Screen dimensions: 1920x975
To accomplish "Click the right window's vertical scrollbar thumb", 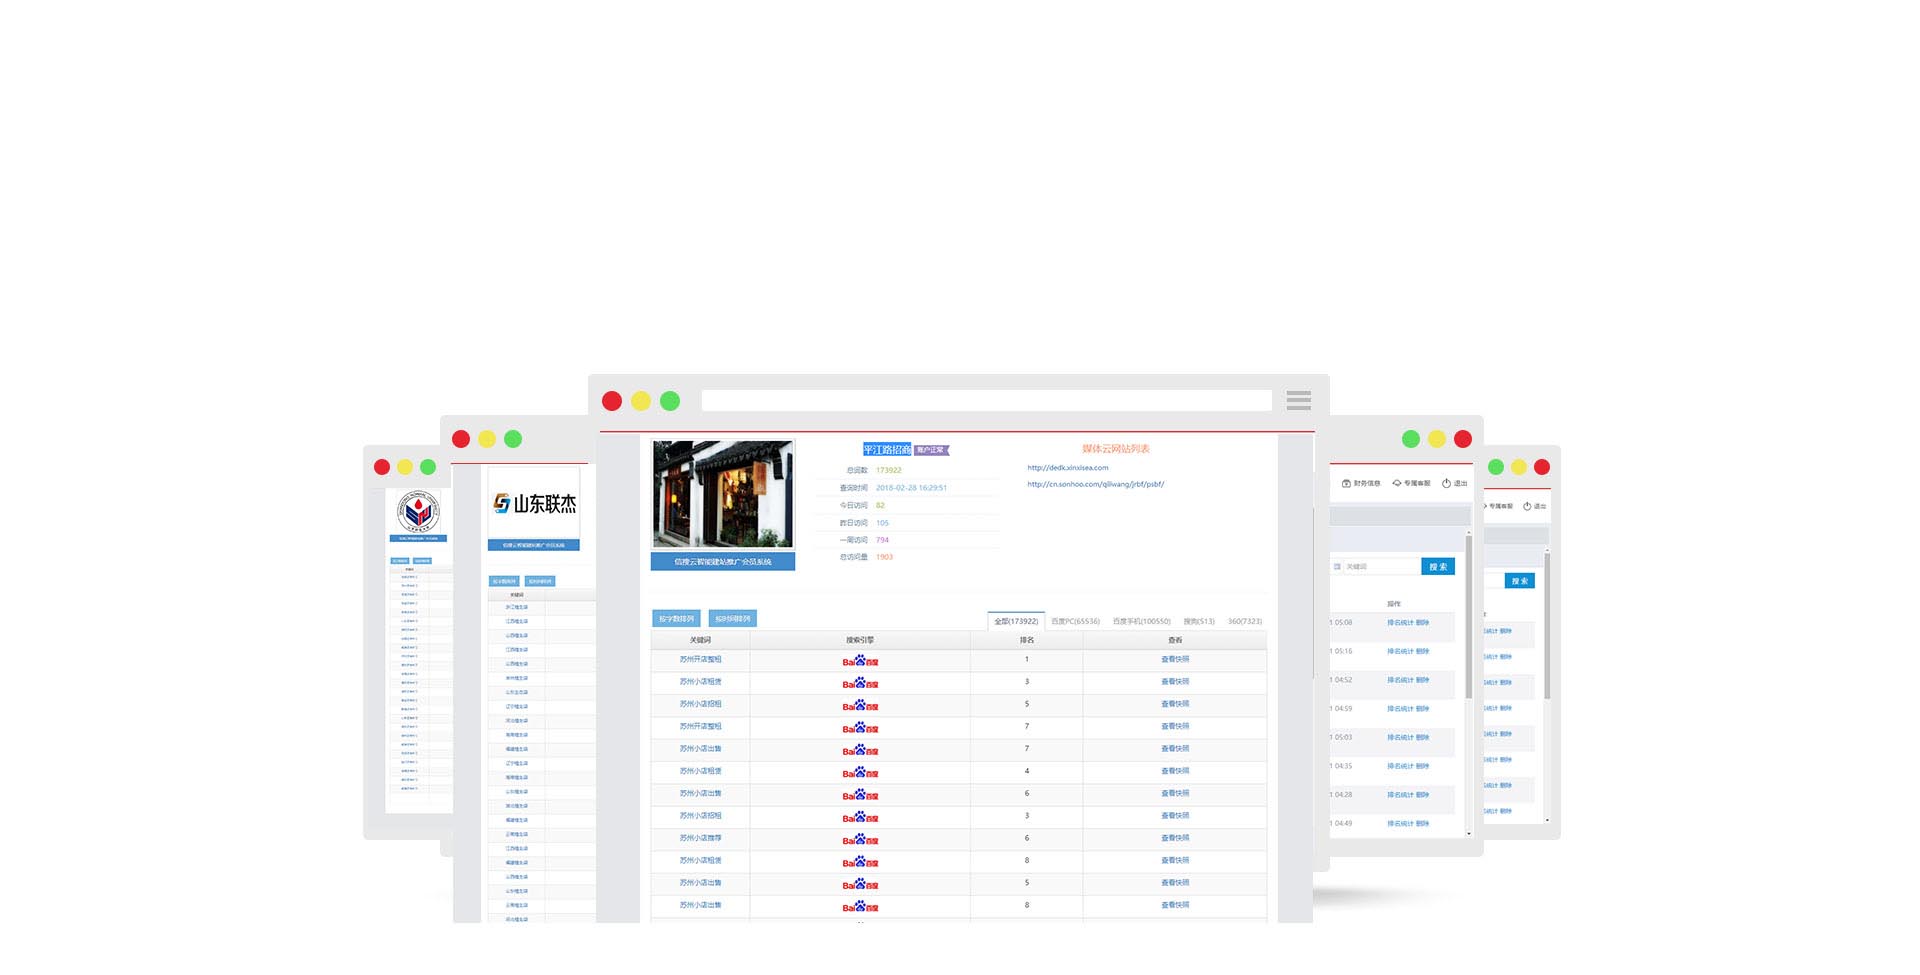I will tap(1469, 618).
